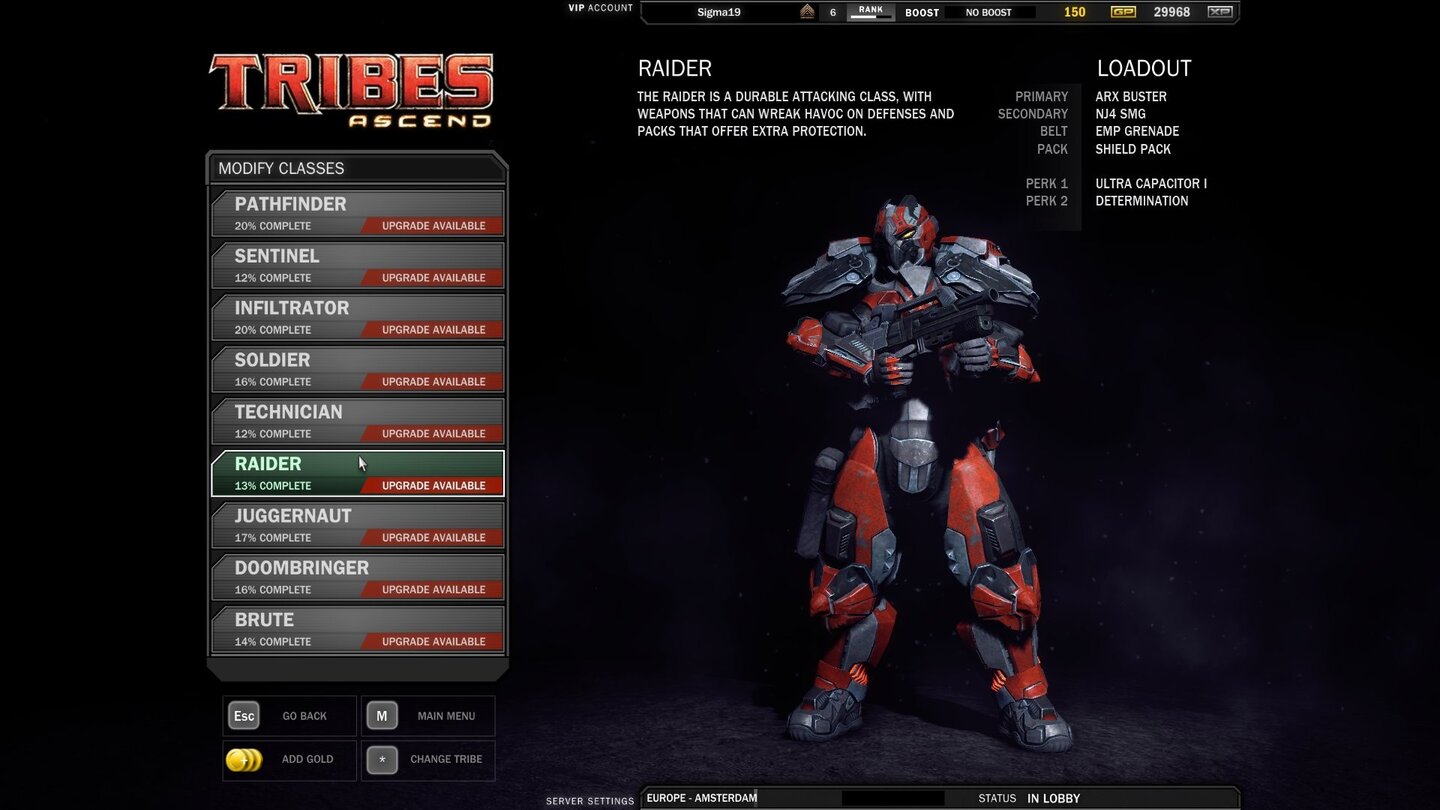Click the Modify Classes header
Viewport: 1440px width, 810px height.
click(281, 168)
